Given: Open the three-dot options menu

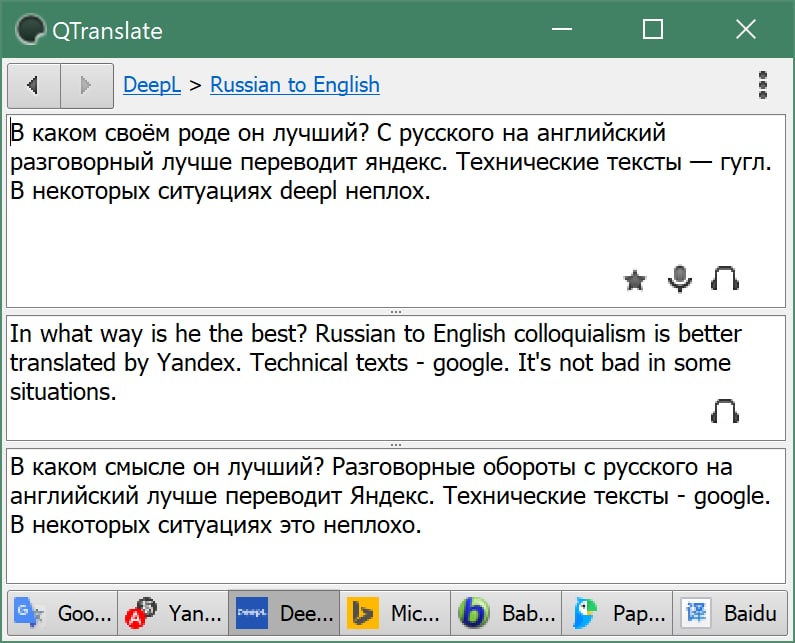Looking at the screenshot, I should click(x=763, y=85).
